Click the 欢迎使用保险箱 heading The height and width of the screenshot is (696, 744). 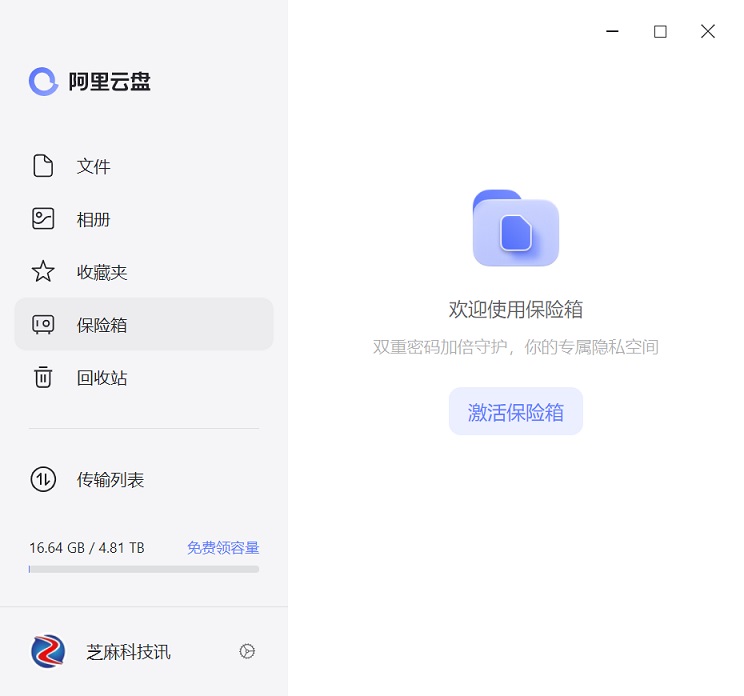click(x=516, y=309)
